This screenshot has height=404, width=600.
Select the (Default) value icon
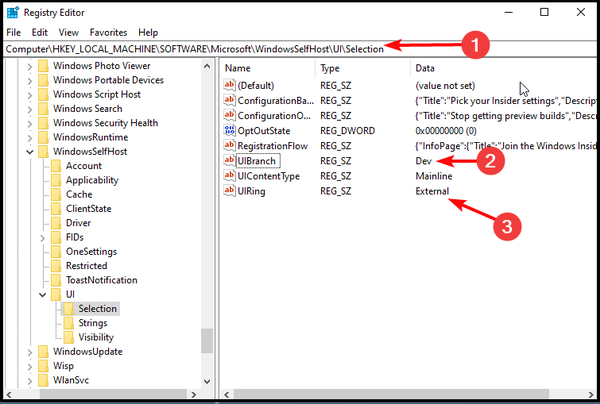pyautogui.click(x=229, y=86)
